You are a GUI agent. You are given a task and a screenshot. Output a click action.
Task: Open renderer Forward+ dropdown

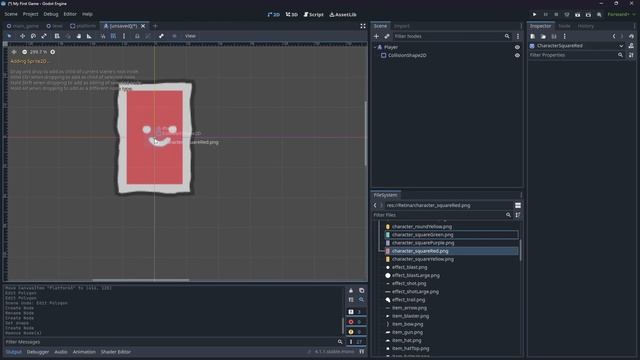point(621,14)
